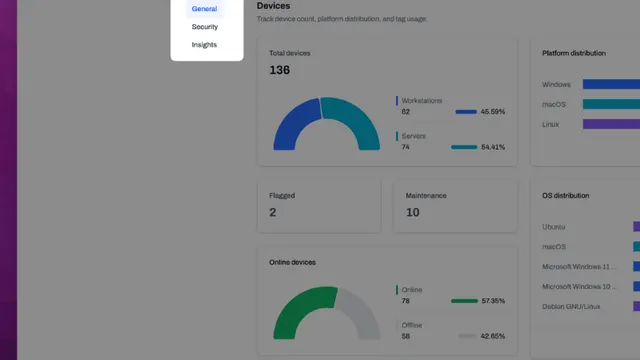The width and height of the screenshot is (640, 360).
Task: Switch to the Insights section
Action: (x=204, y=45)
